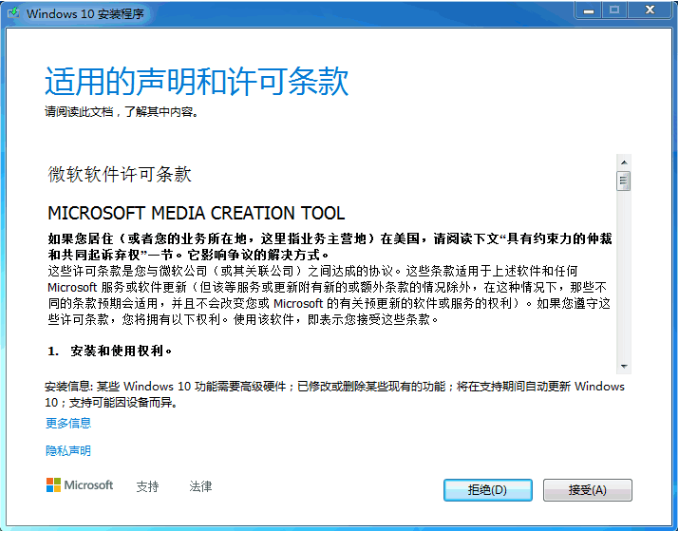This screenshot has width=678, height=533.
Task: Click the MICROSOFT MEDIA CREATION TOOL heading
Action: pos(196,214)
